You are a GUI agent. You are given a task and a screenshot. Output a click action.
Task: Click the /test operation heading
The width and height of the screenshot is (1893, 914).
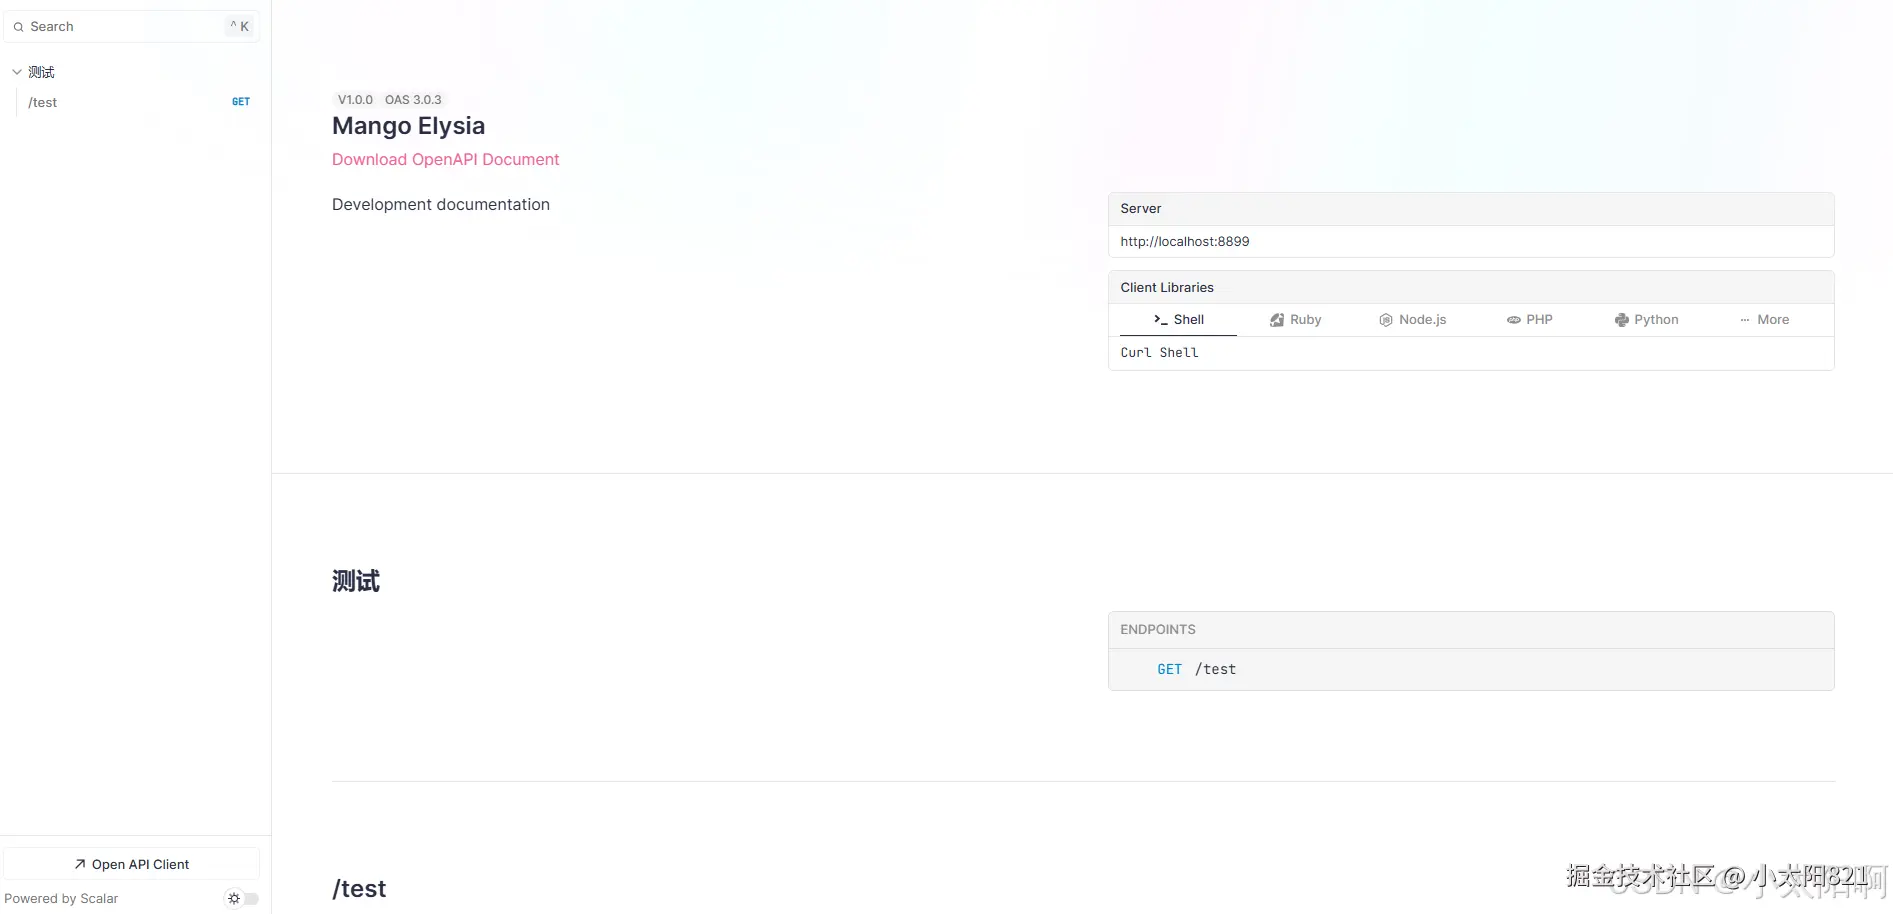(359, 889)
